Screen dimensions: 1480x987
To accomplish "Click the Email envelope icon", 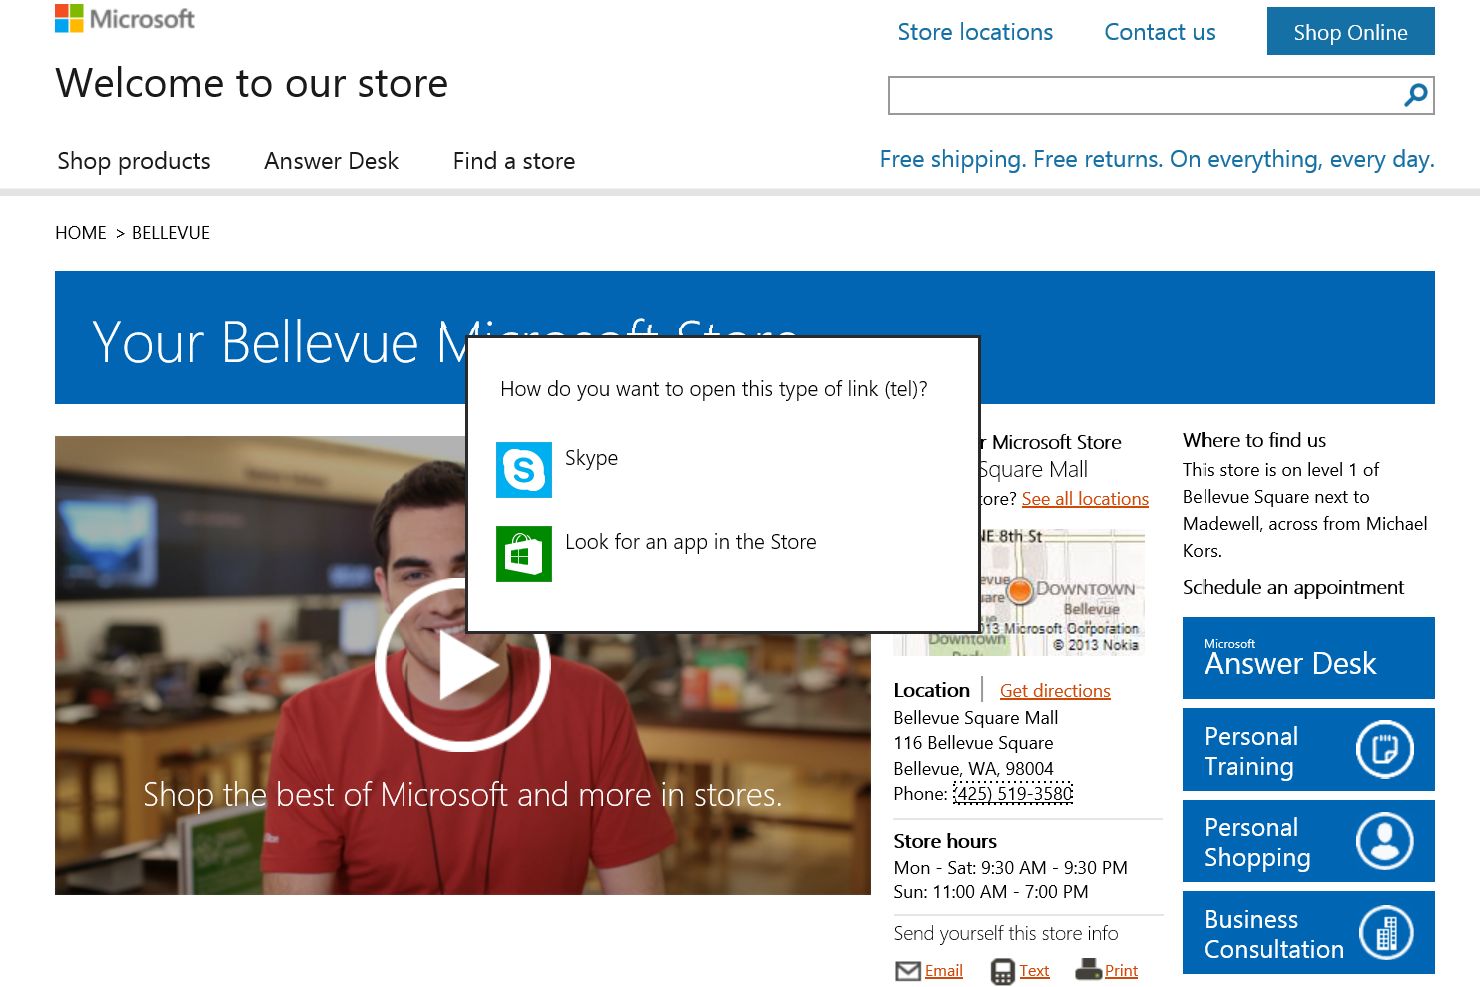I will tap(908, 971).
